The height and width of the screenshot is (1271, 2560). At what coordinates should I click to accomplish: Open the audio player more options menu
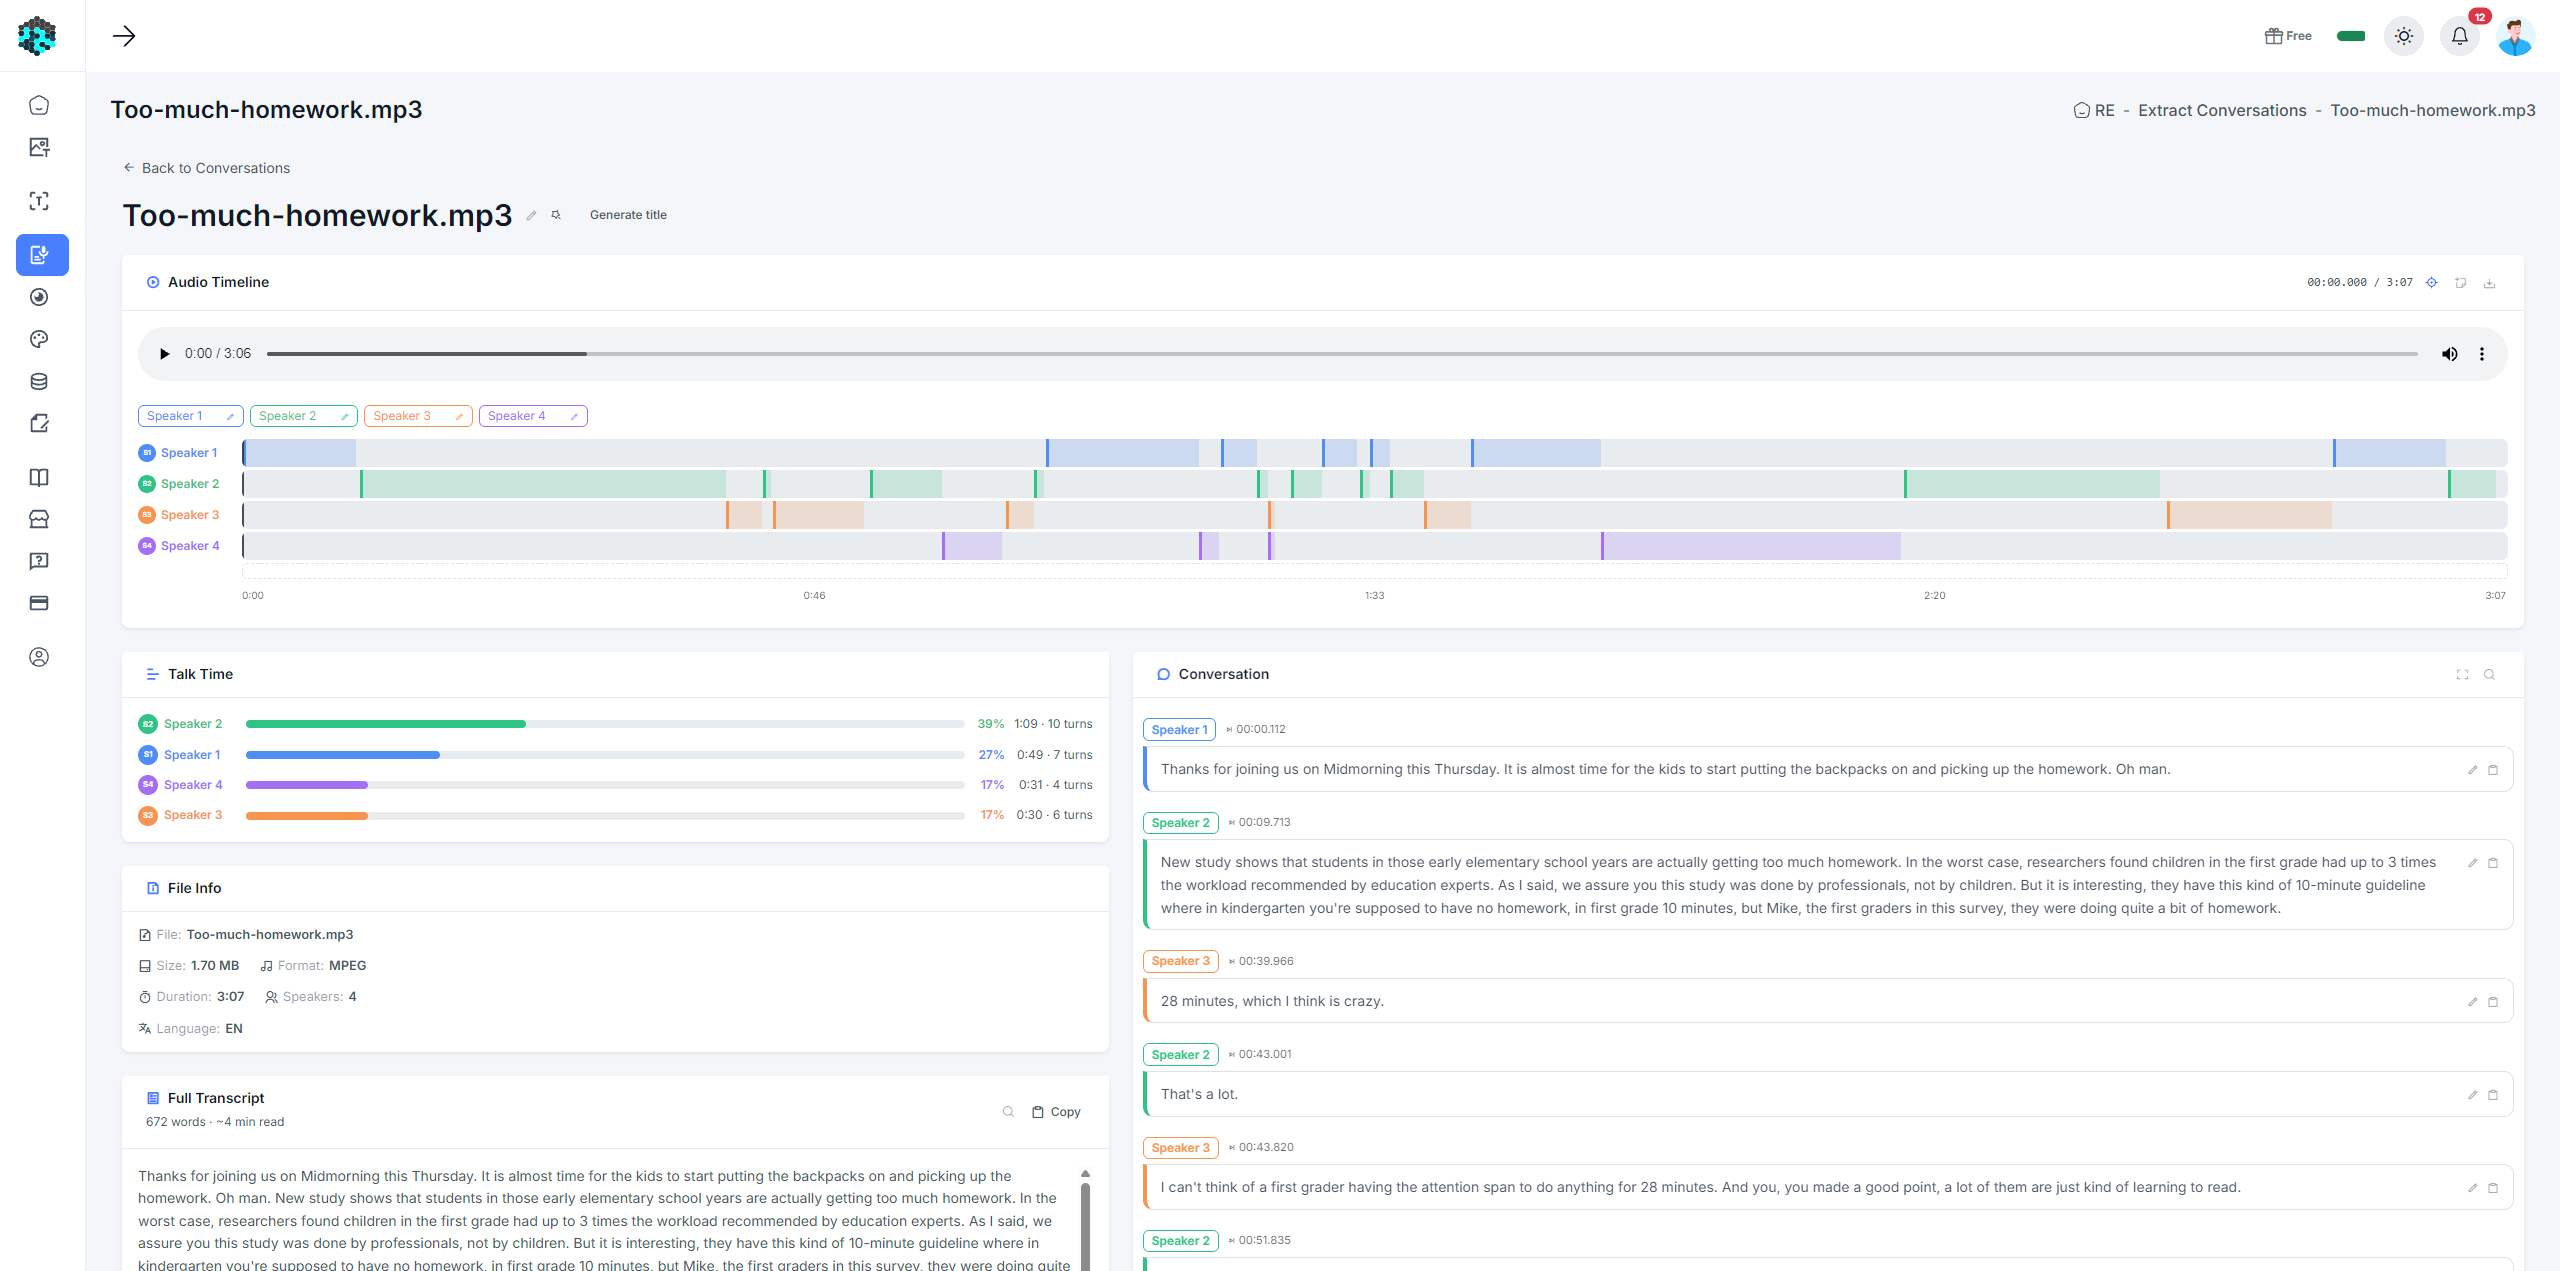pos(2482,354)
